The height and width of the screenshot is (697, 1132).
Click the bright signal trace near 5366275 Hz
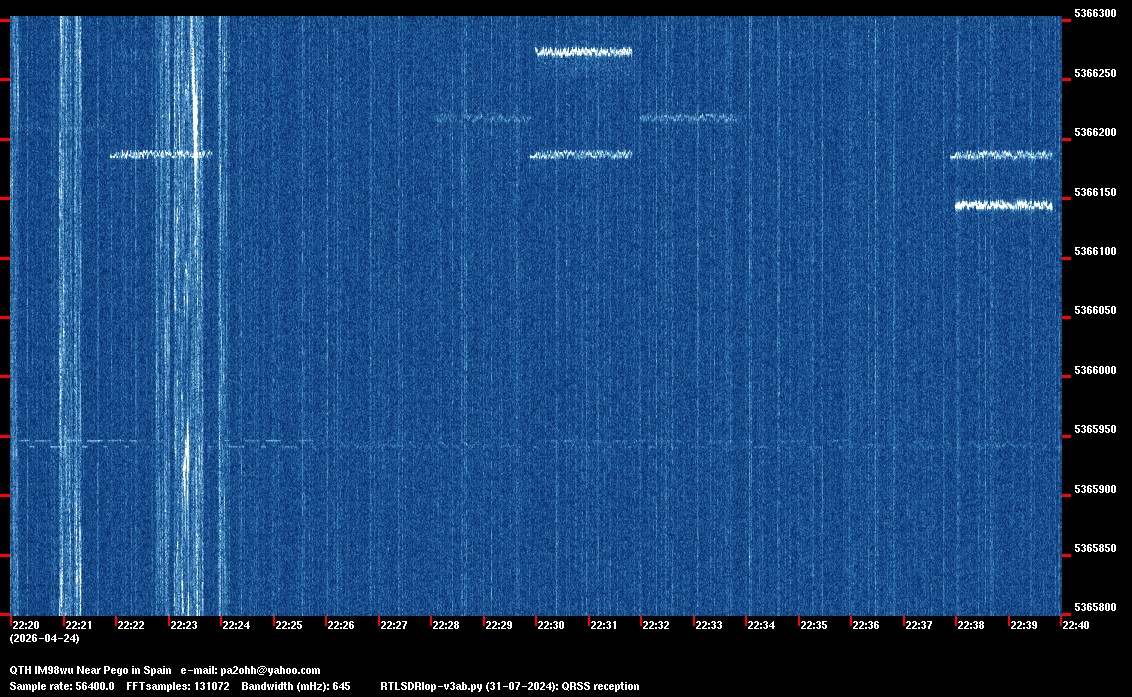[x=583, y=52]
